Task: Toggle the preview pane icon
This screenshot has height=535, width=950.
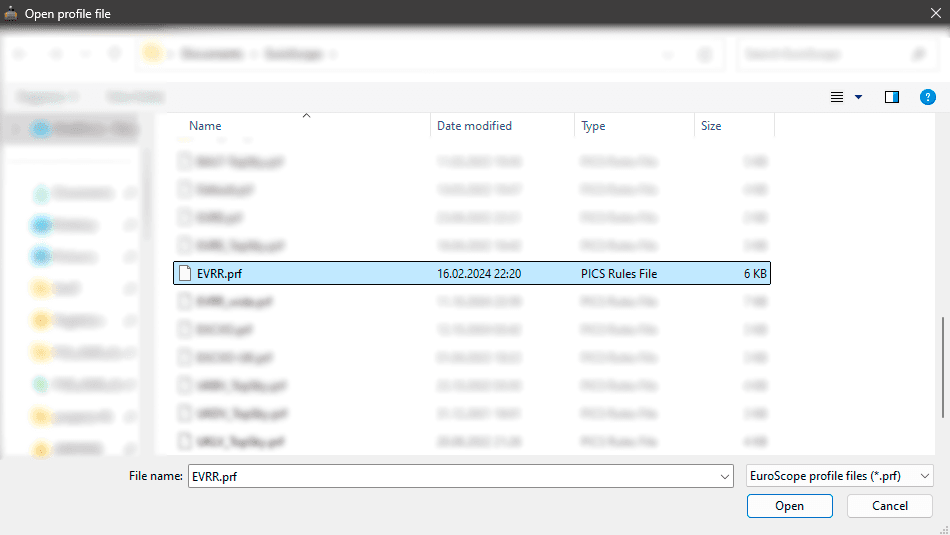Action: [892, 97]
